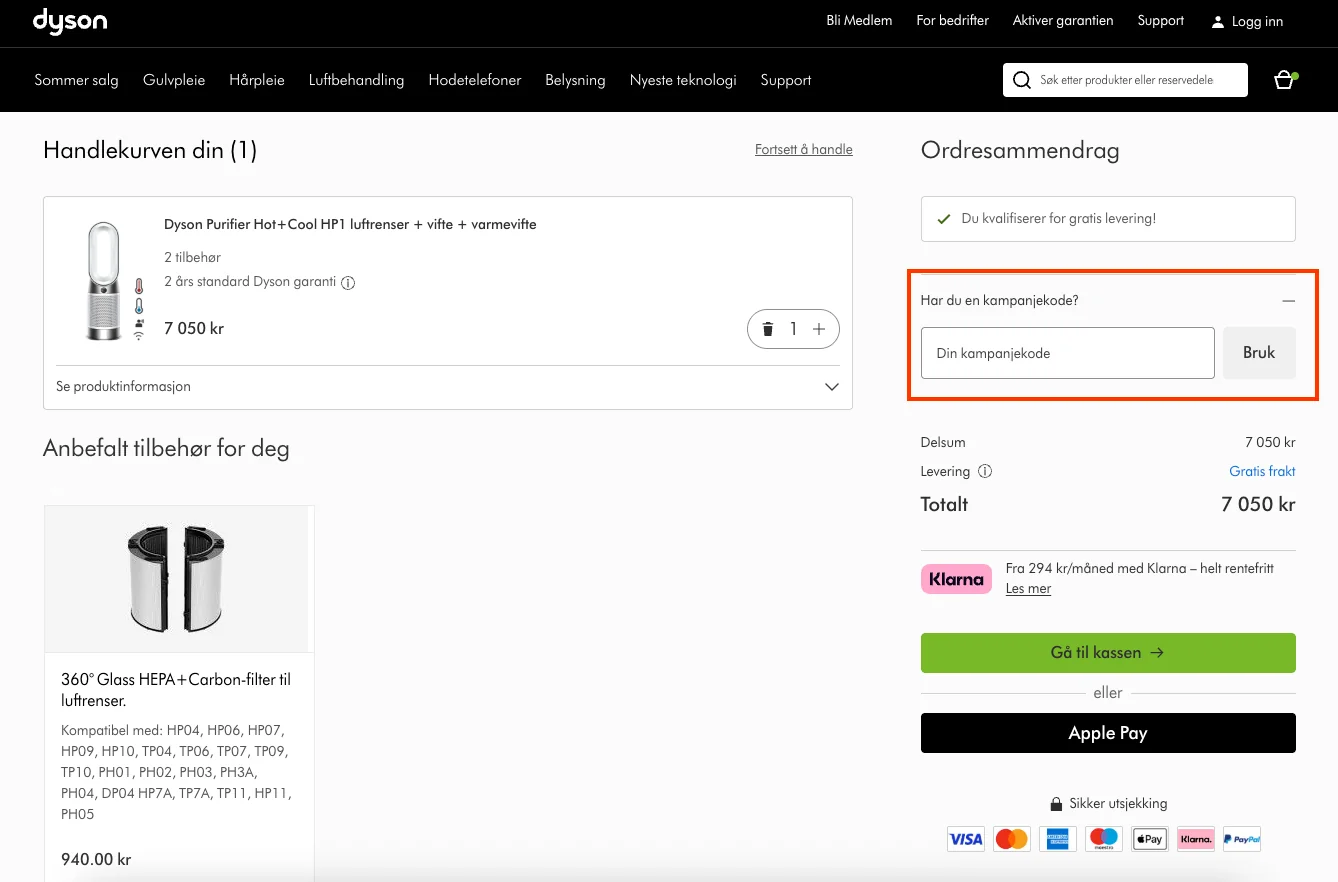Remove item with the trash icon
This screenshot has height=882, width=1338.
click(x=768, y=329)
